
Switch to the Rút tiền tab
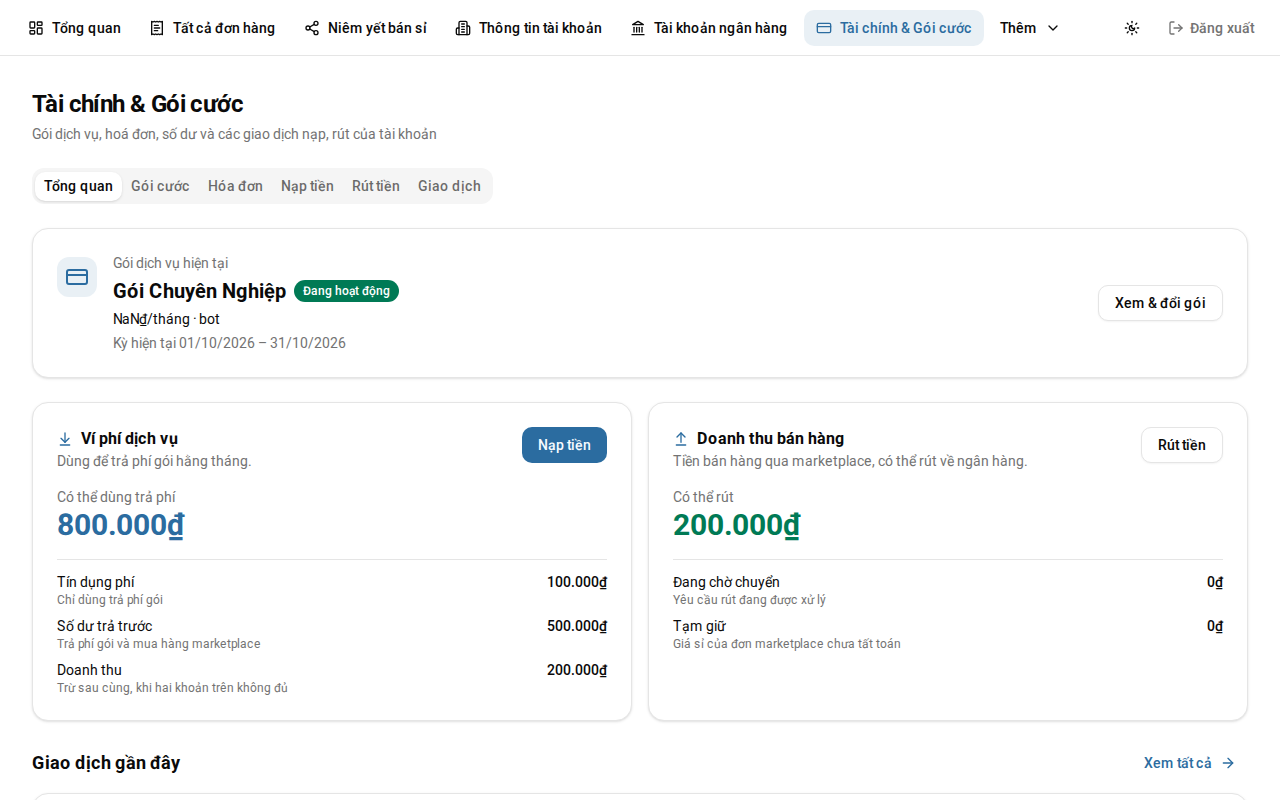pos(376,186)
